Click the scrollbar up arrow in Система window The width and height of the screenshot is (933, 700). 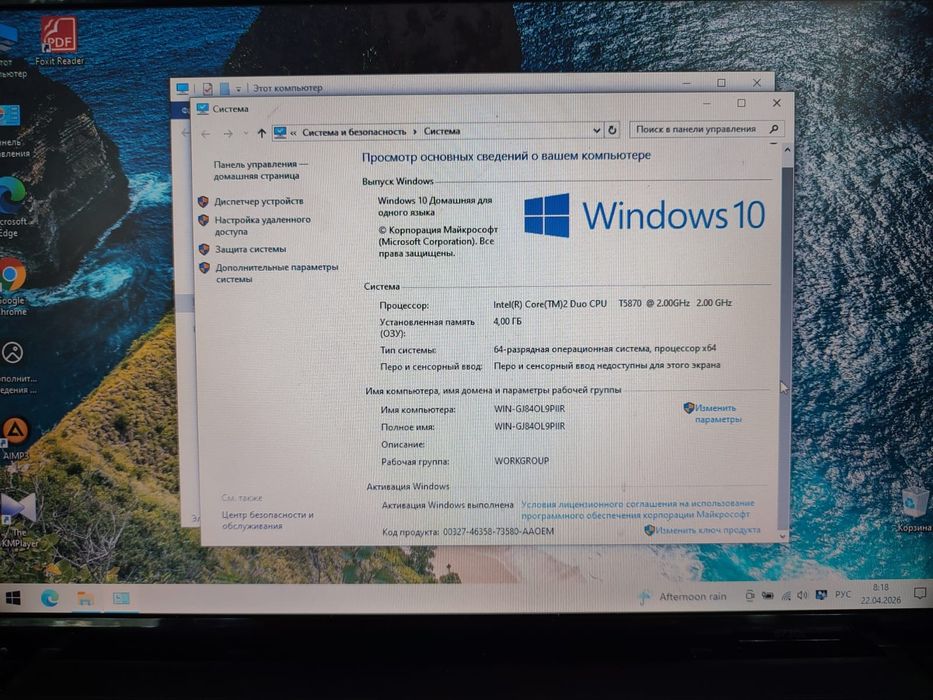[787, 150]
